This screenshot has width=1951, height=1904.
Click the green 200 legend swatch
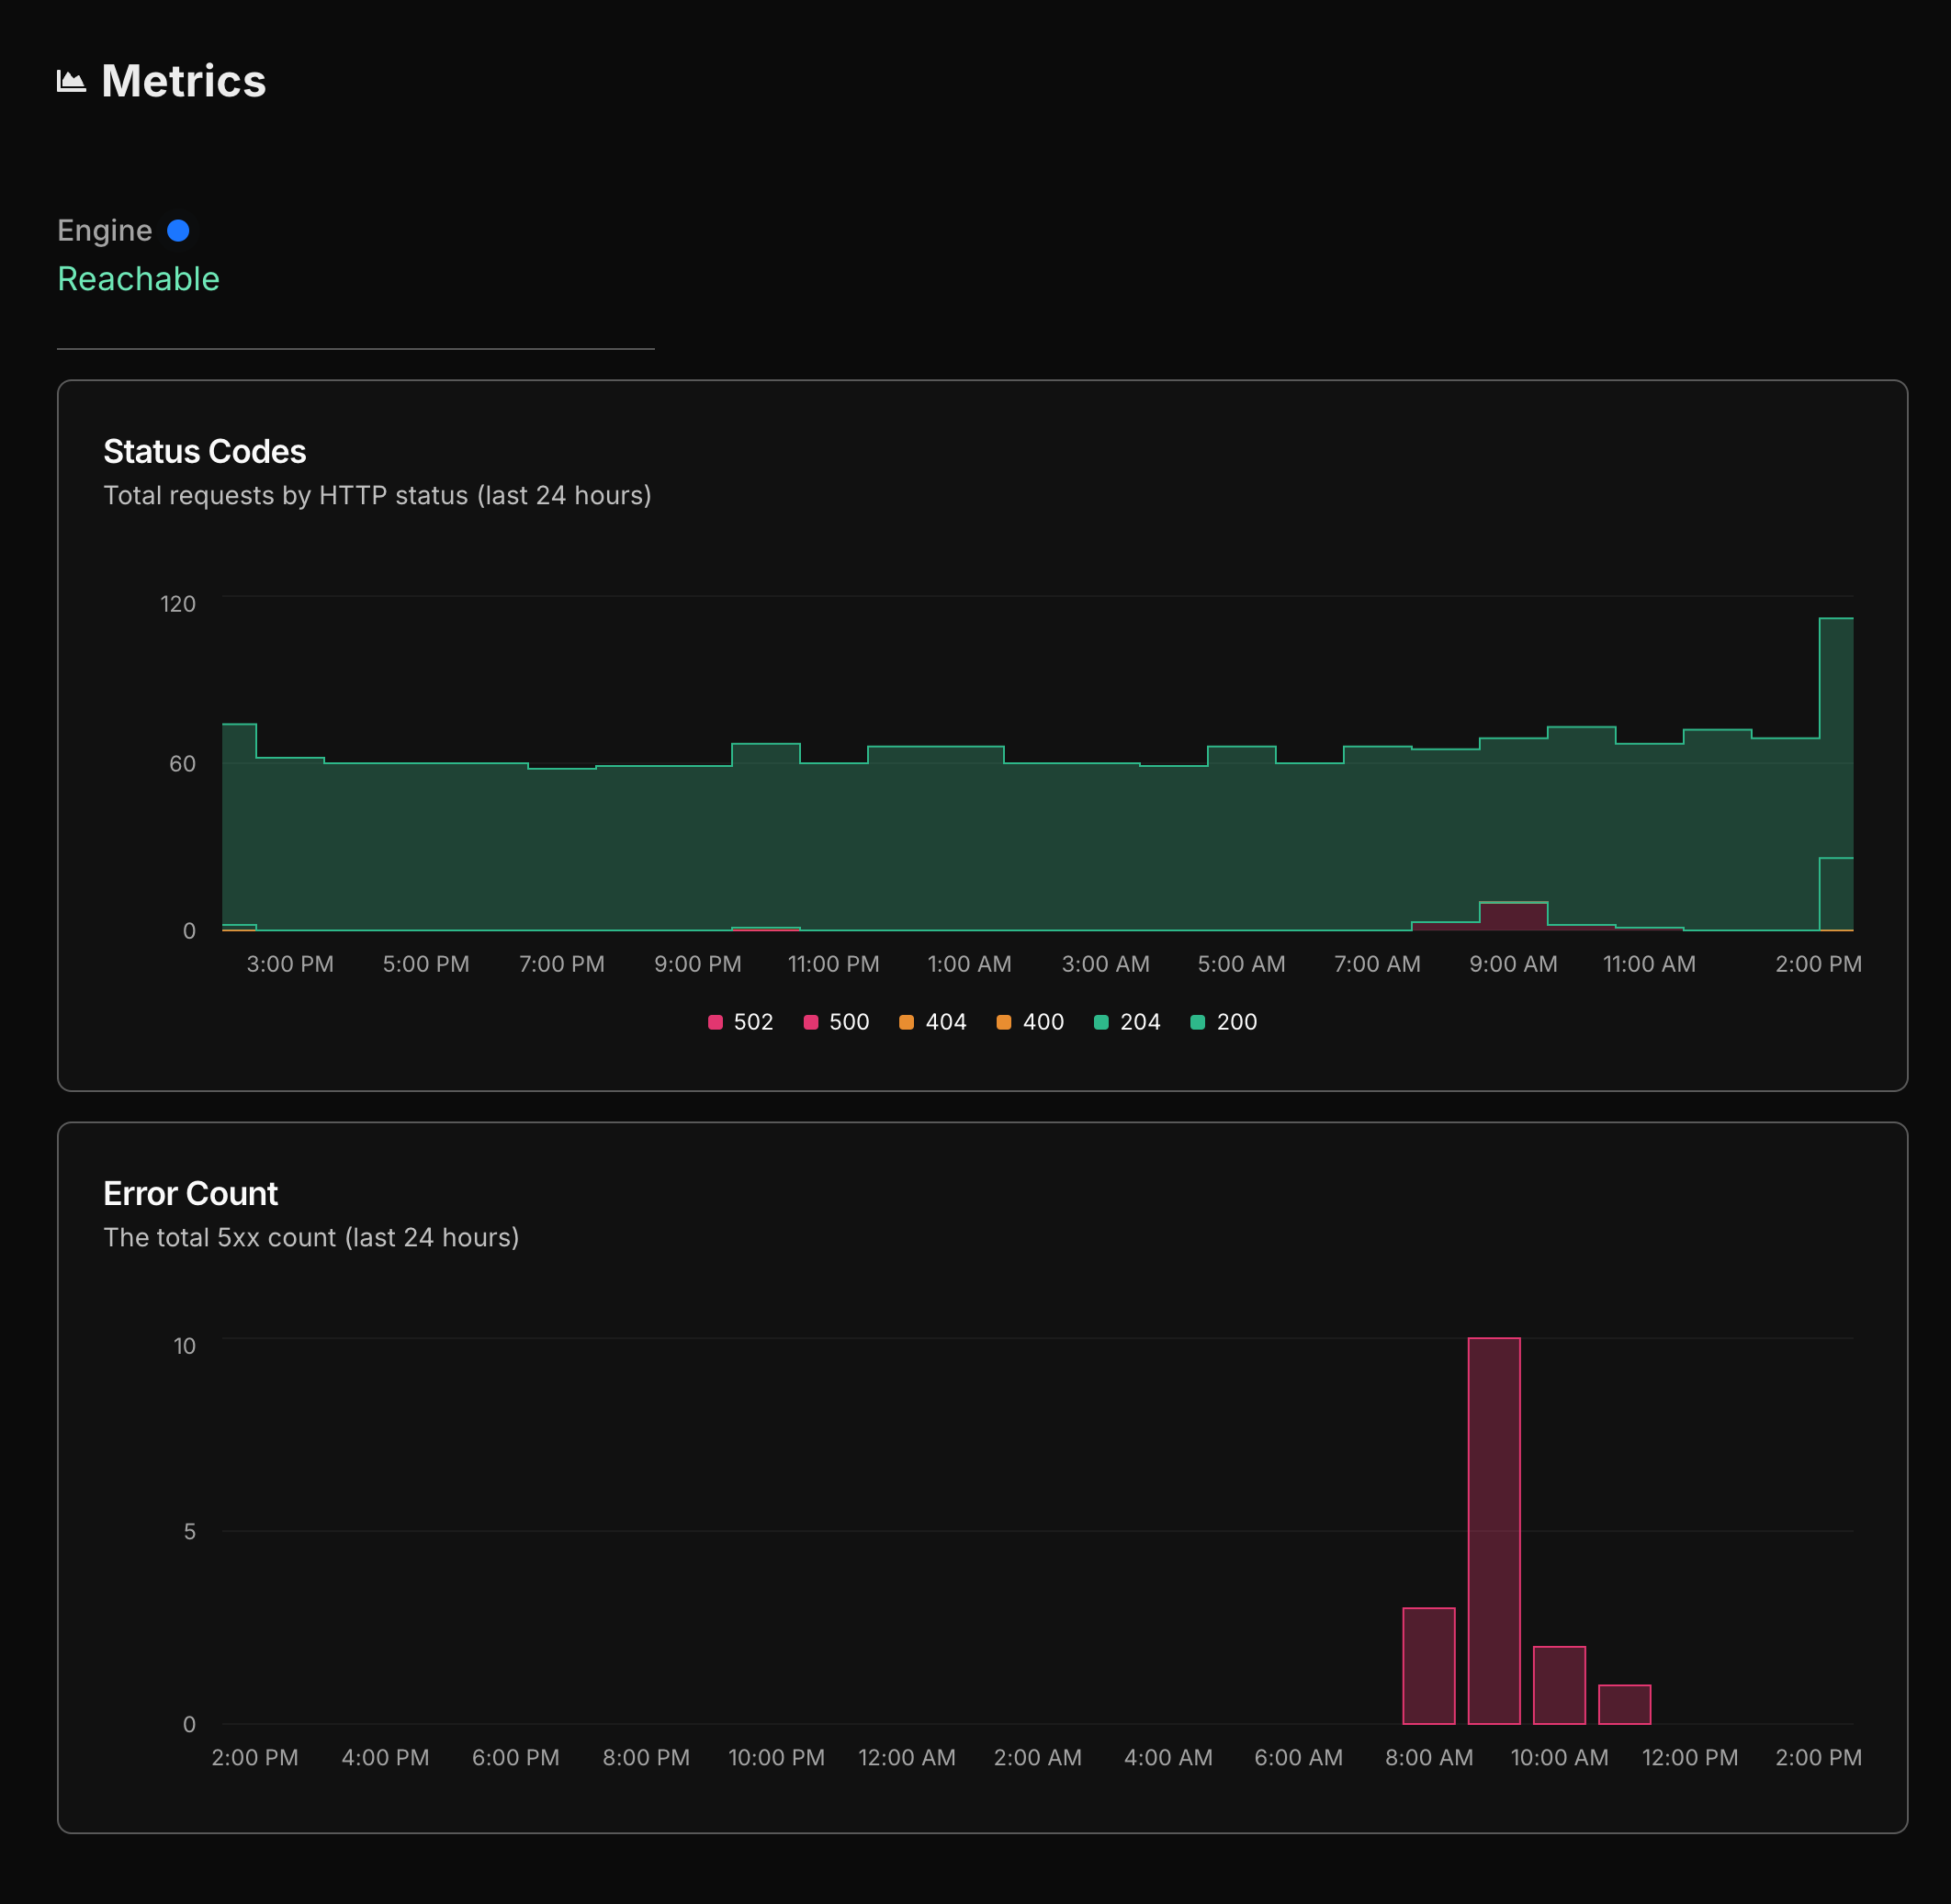pyautogui.click(x=1198, y=1022)
